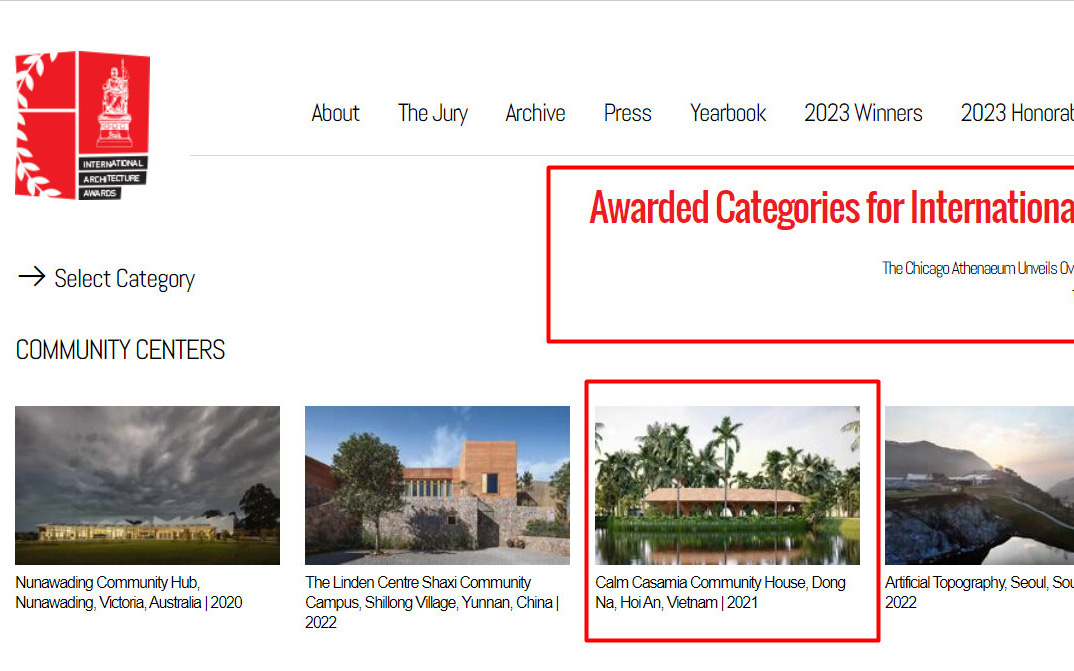Open the 2023 Honorable menu item
1074x671 pixels.
pos(1017,113)
